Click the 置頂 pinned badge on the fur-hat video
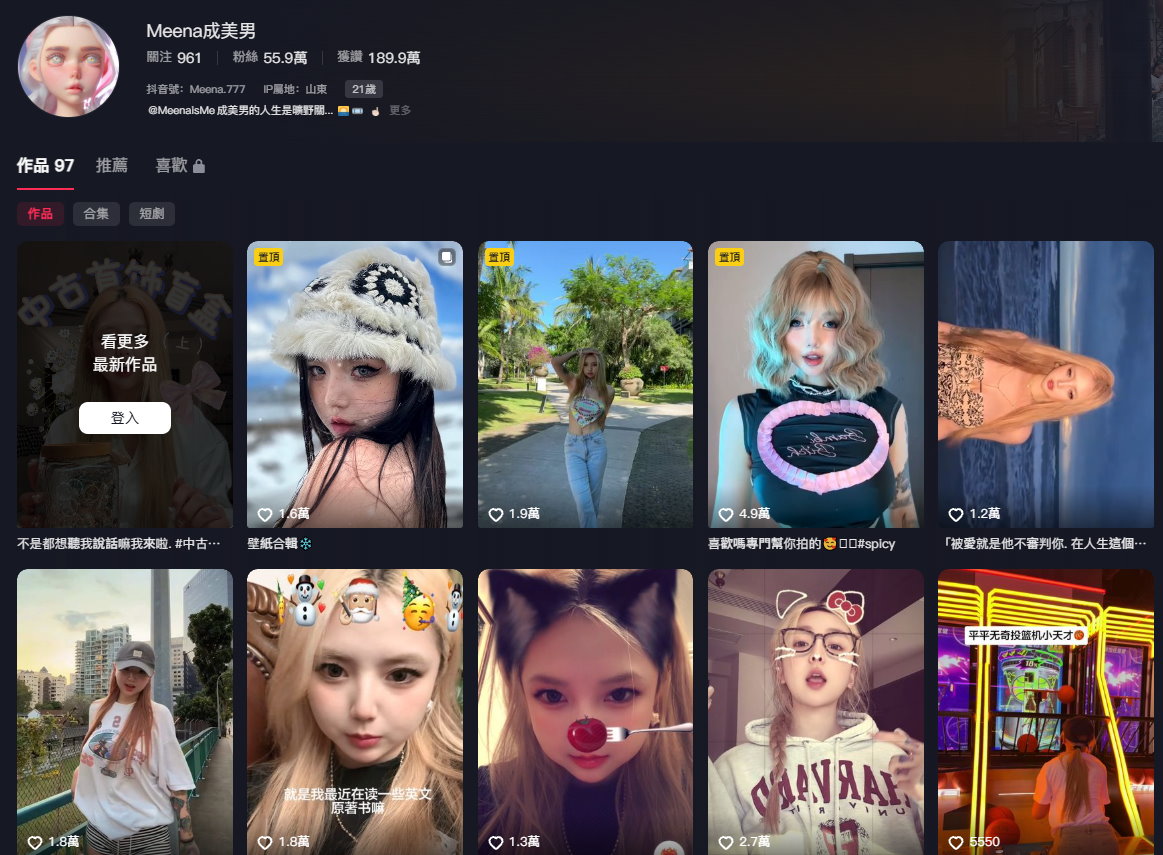The height and width of the screenshot is (855, 1163). (x=268, y=257)
